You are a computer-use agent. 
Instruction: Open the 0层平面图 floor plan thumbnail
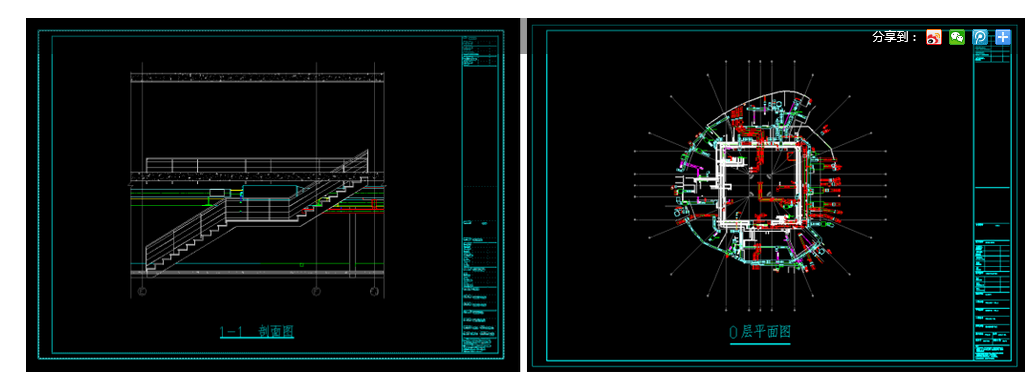point(776,195)
